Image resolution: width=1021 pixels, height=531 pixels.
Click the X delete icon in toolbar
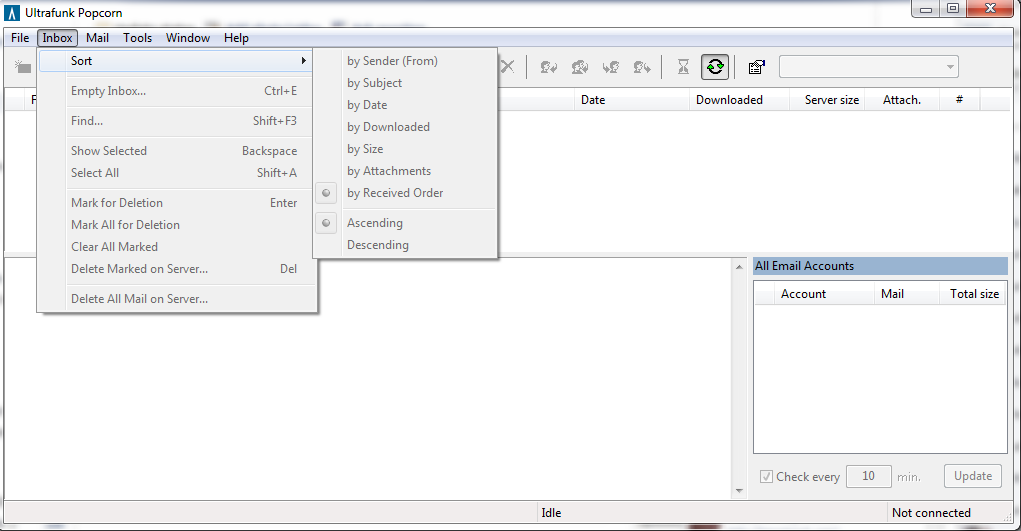point(508,67)
